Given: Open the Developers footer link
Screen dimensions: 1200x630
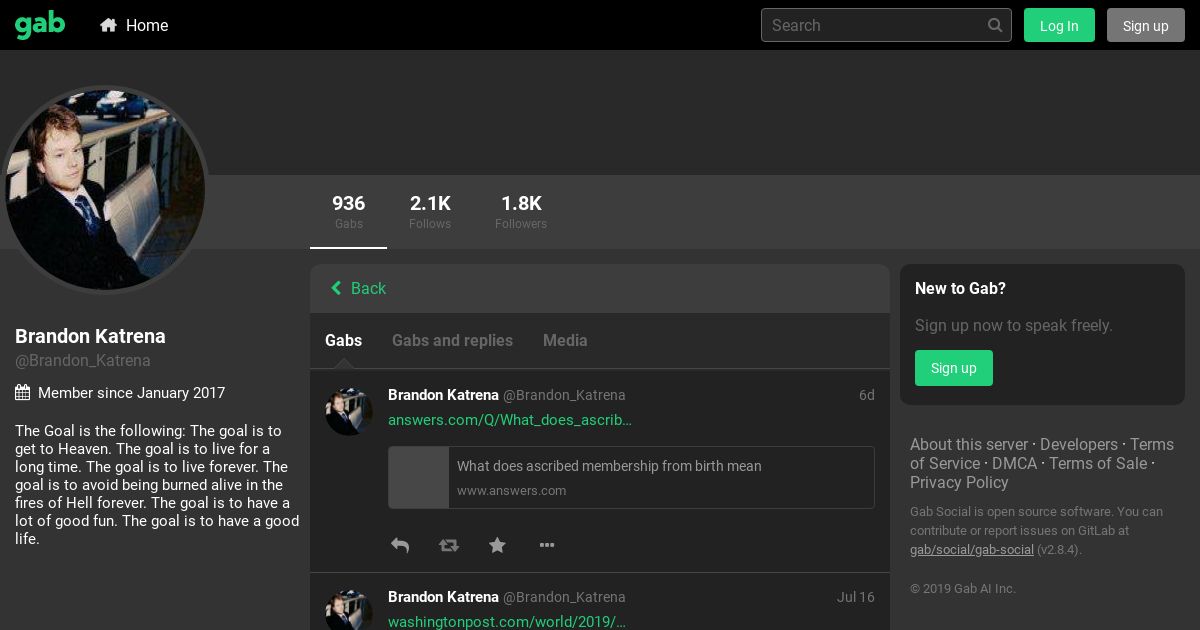Looking at the screenshot, I should 1079,444.
